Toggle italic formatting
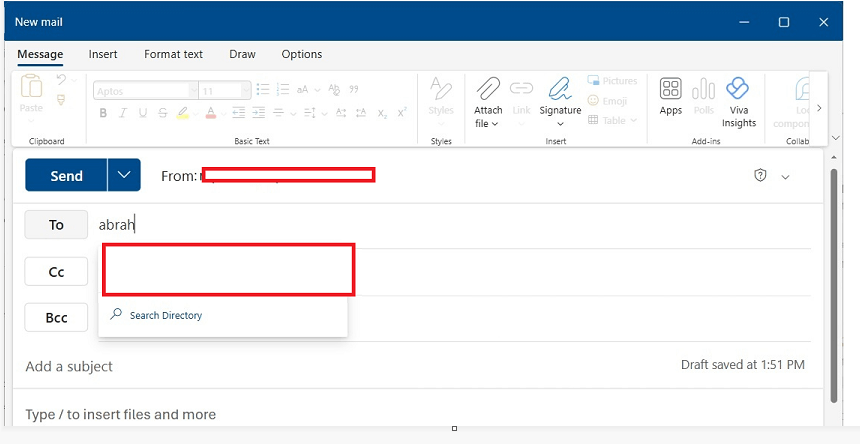860x444 pixels. click(x=123, y=113)
